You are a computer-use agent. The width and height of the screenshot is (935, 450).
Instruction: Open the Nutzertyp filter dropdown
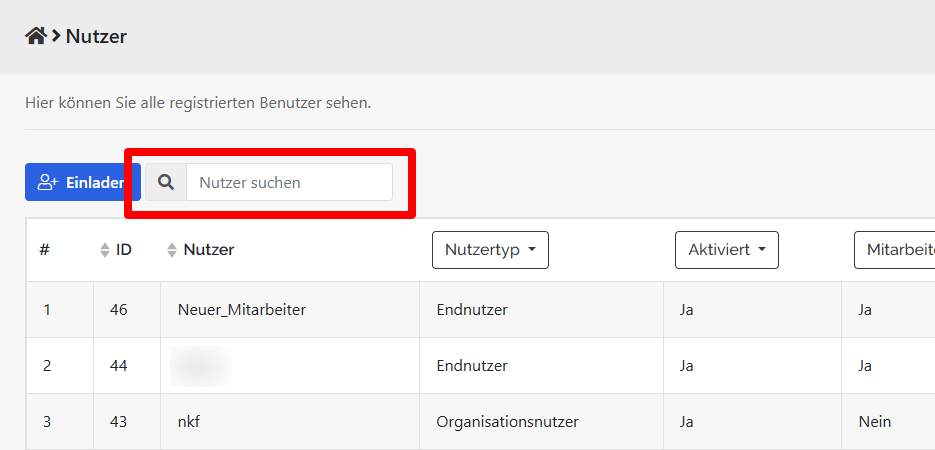click(490, 250)
